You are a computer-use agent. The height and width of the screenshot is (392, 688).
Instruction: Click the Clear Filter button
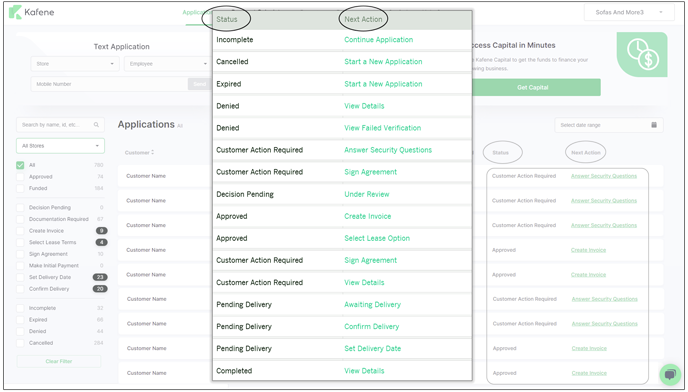tap(59, 361)
